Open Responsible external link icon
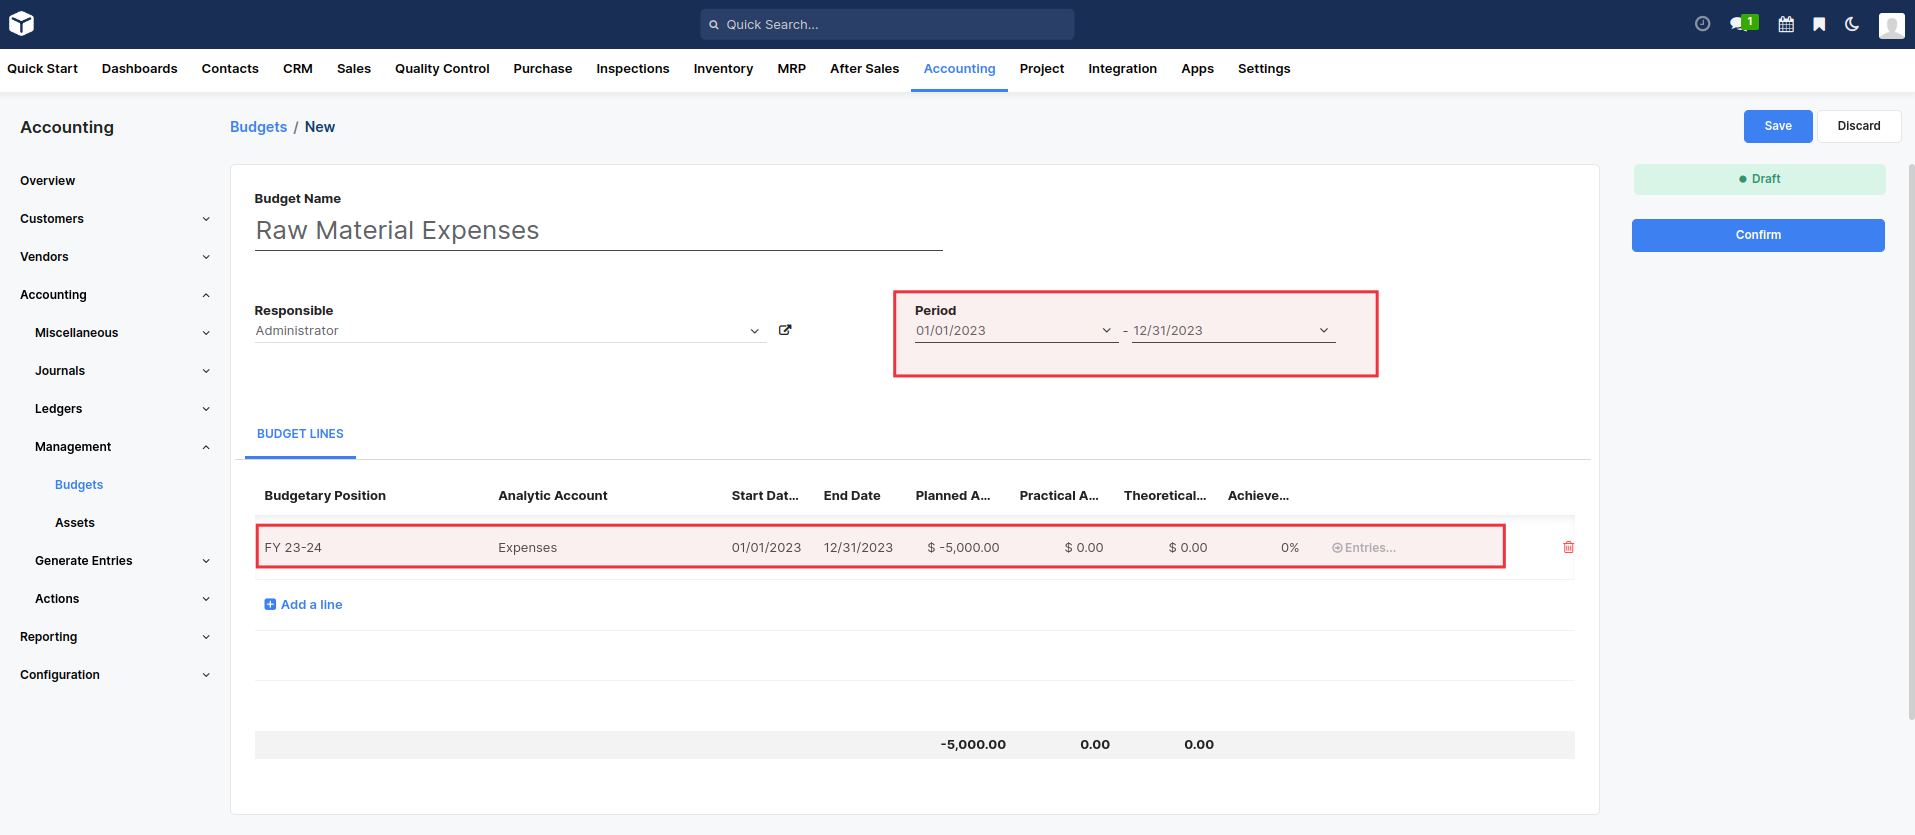Screen dimensions: 1915x835 pos(785,330)
